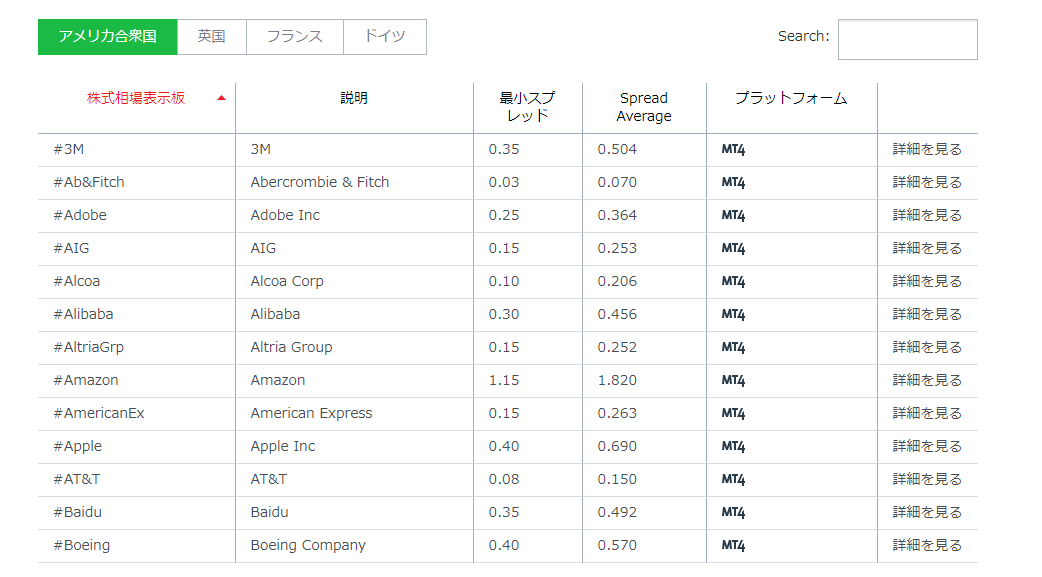Image resolution: width=1042 pixels, height=577 pixels.
Task: Click MT4 icon in Abercrombie & Fitch row
Action: coord(733,182)
